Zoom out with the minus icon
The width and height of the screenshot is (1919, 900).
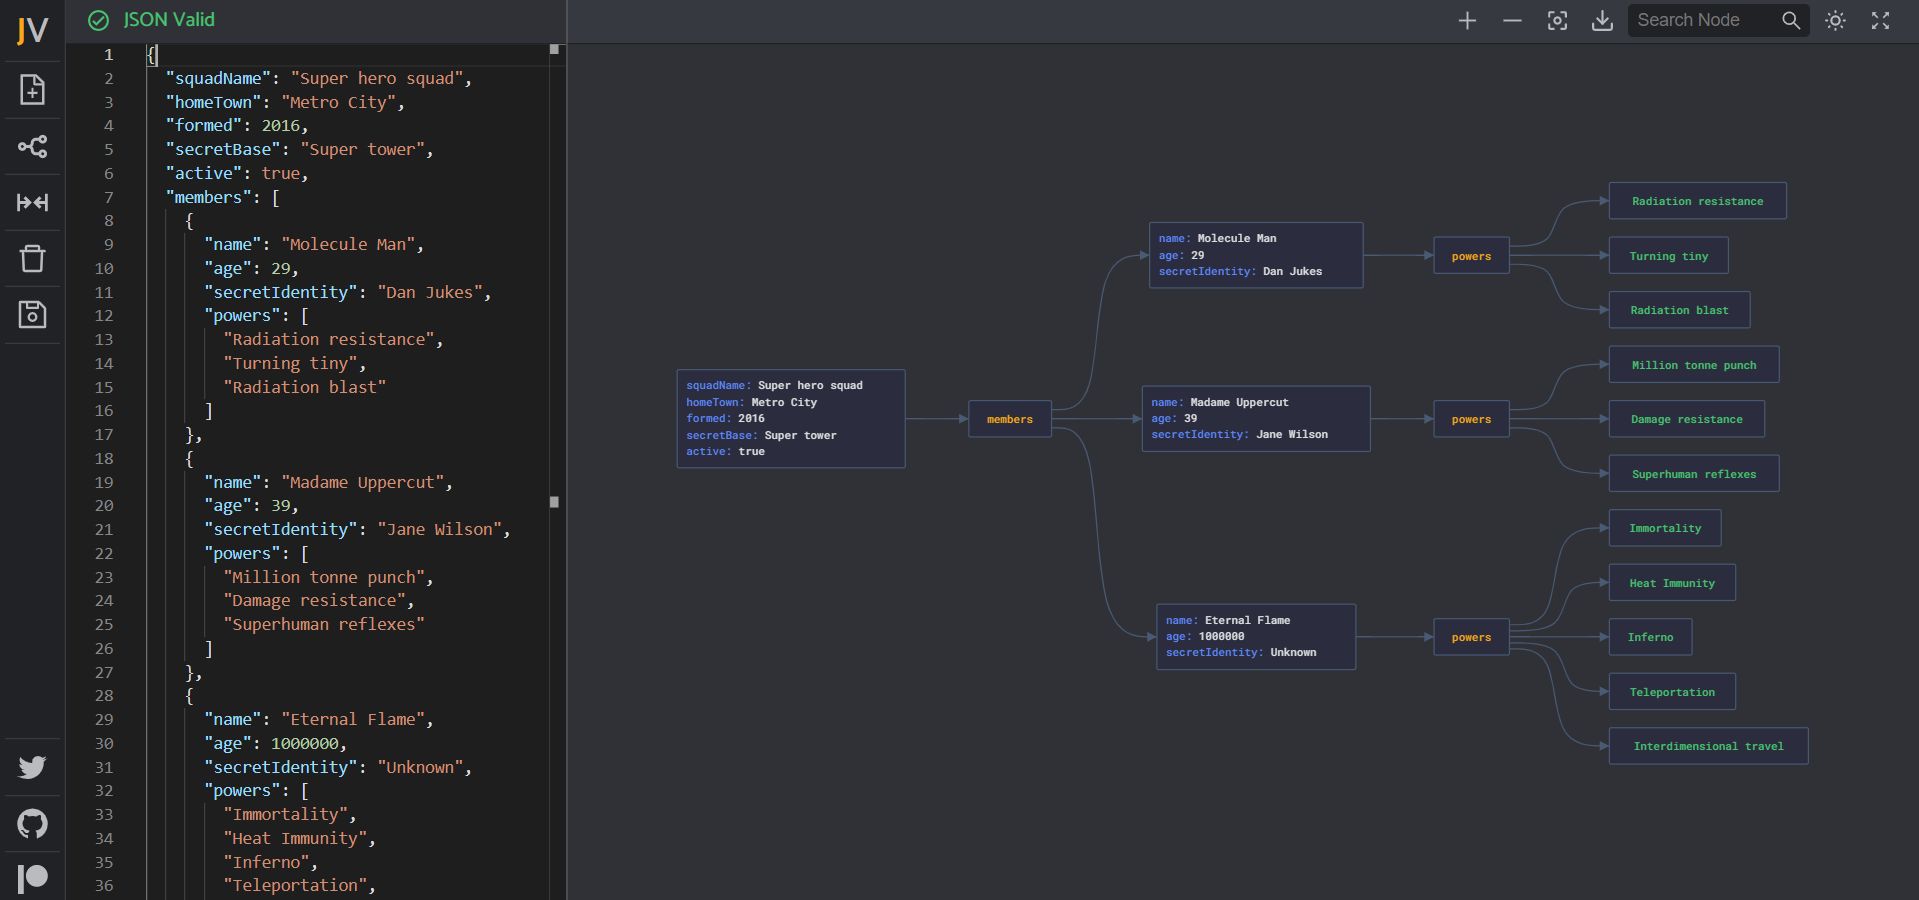1512,21
